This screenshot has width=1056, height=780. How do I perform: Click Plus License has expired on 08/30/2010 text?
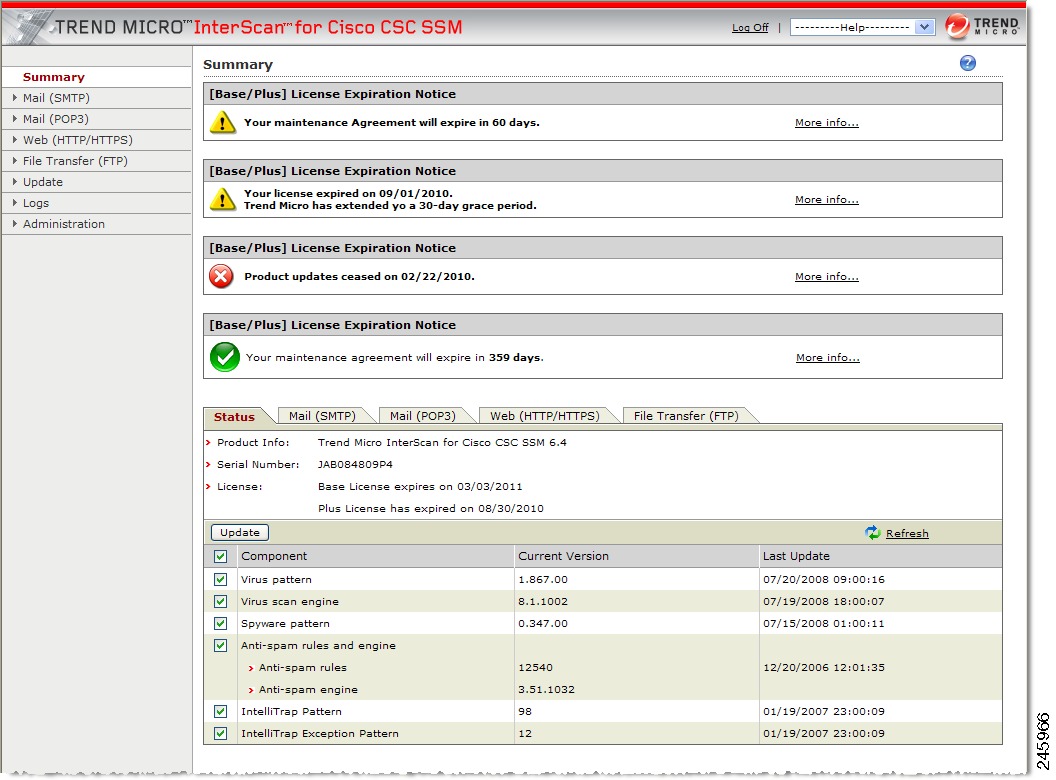coord(430,509)
